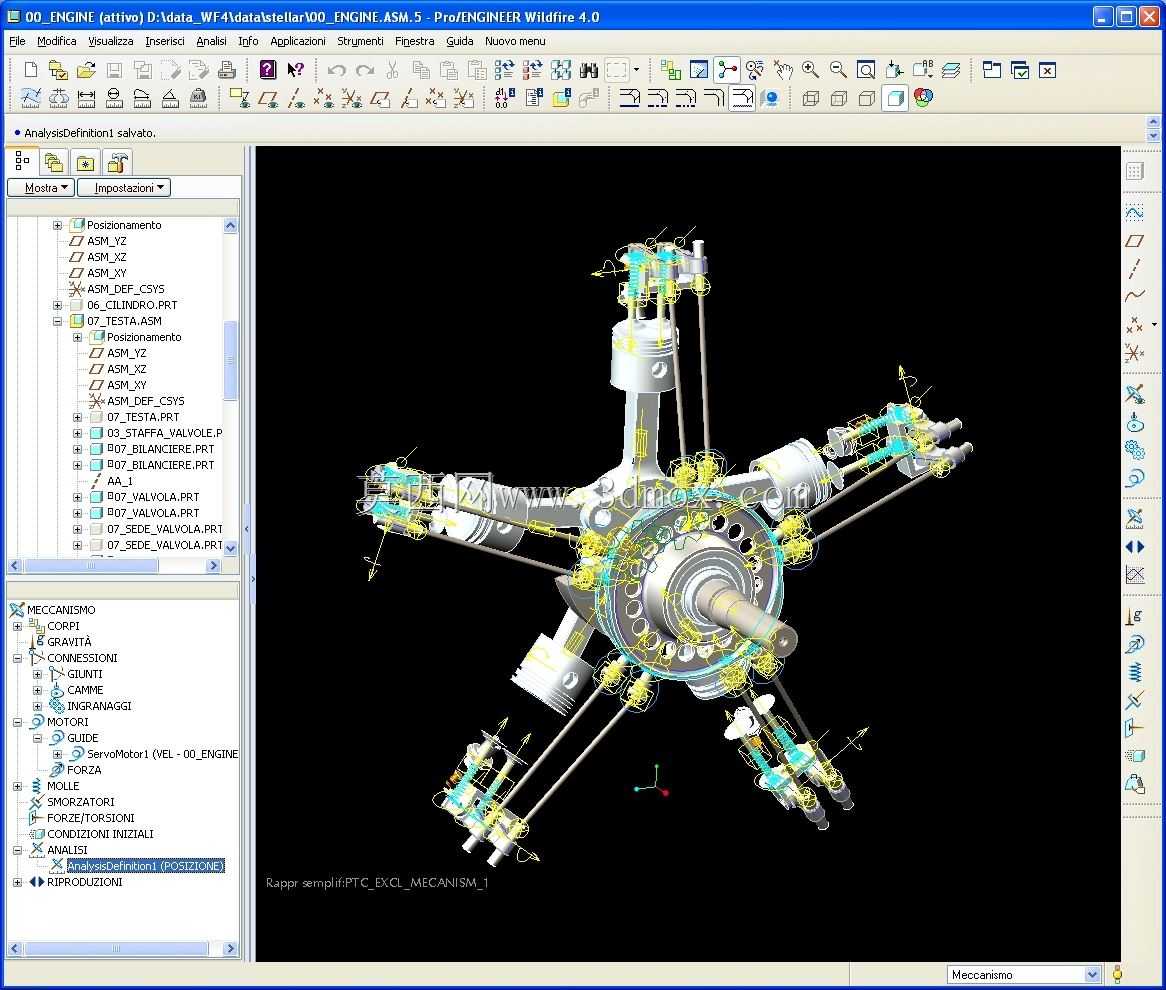Click the diameter measurement icon
This screenshot has width=1166, height=990.
point(115,97)
